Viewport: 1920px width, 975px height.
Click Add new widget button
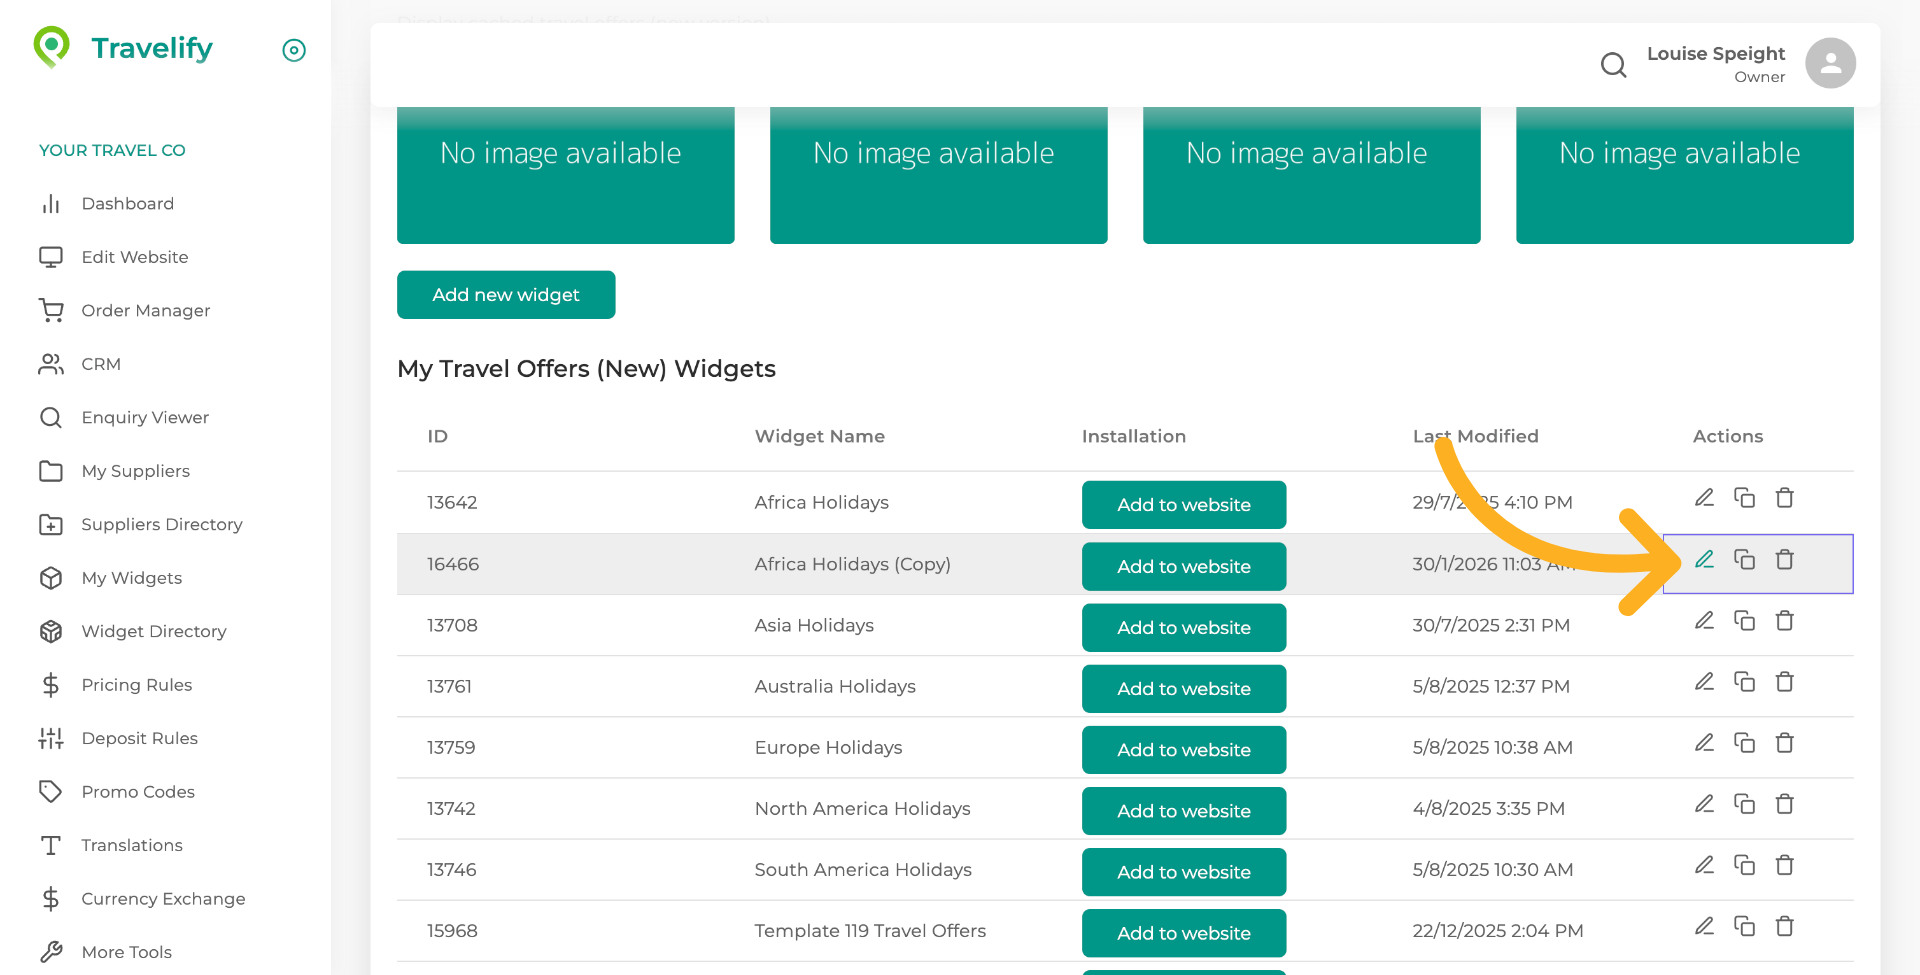pos(506,295)
